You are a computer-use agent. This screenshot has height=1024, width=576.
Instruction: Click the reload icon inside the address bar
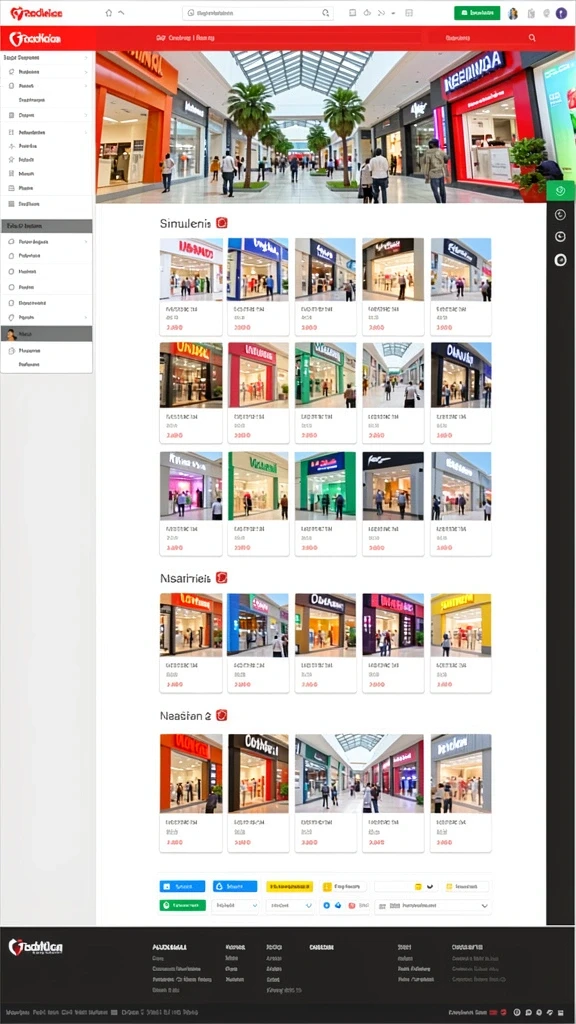(325, 12)
